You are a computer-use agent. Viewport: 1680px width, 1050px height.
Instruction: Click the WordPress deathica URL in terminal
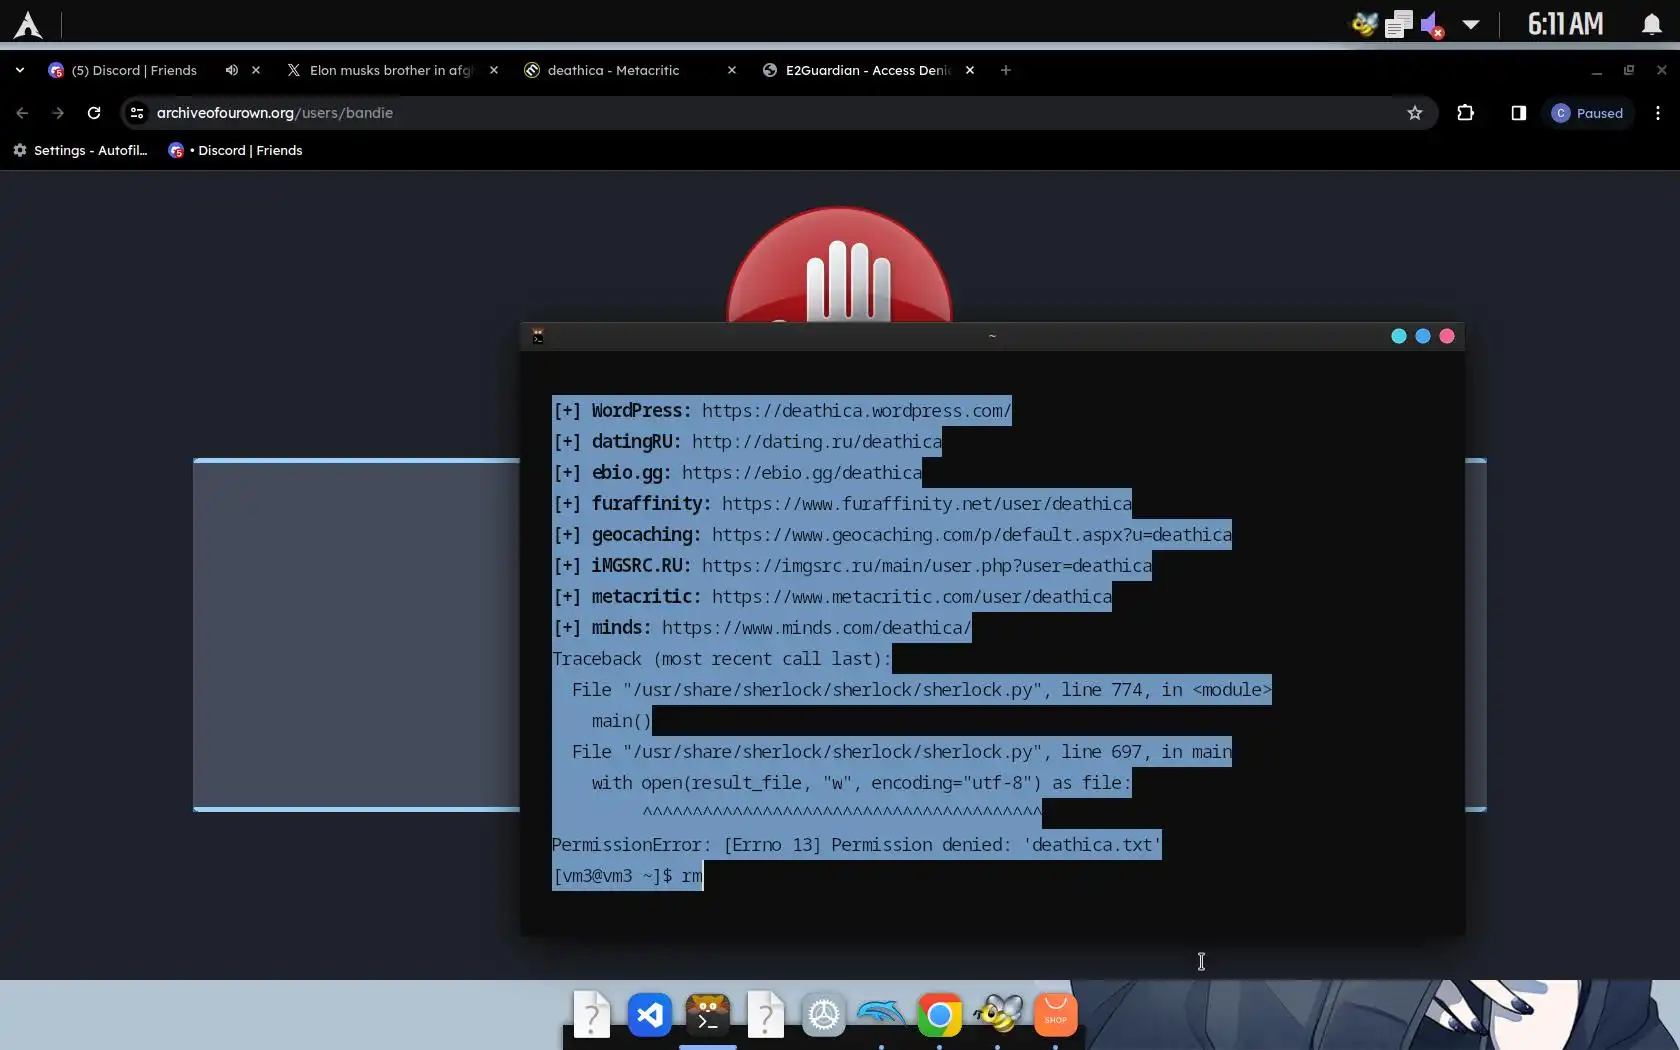856,411
